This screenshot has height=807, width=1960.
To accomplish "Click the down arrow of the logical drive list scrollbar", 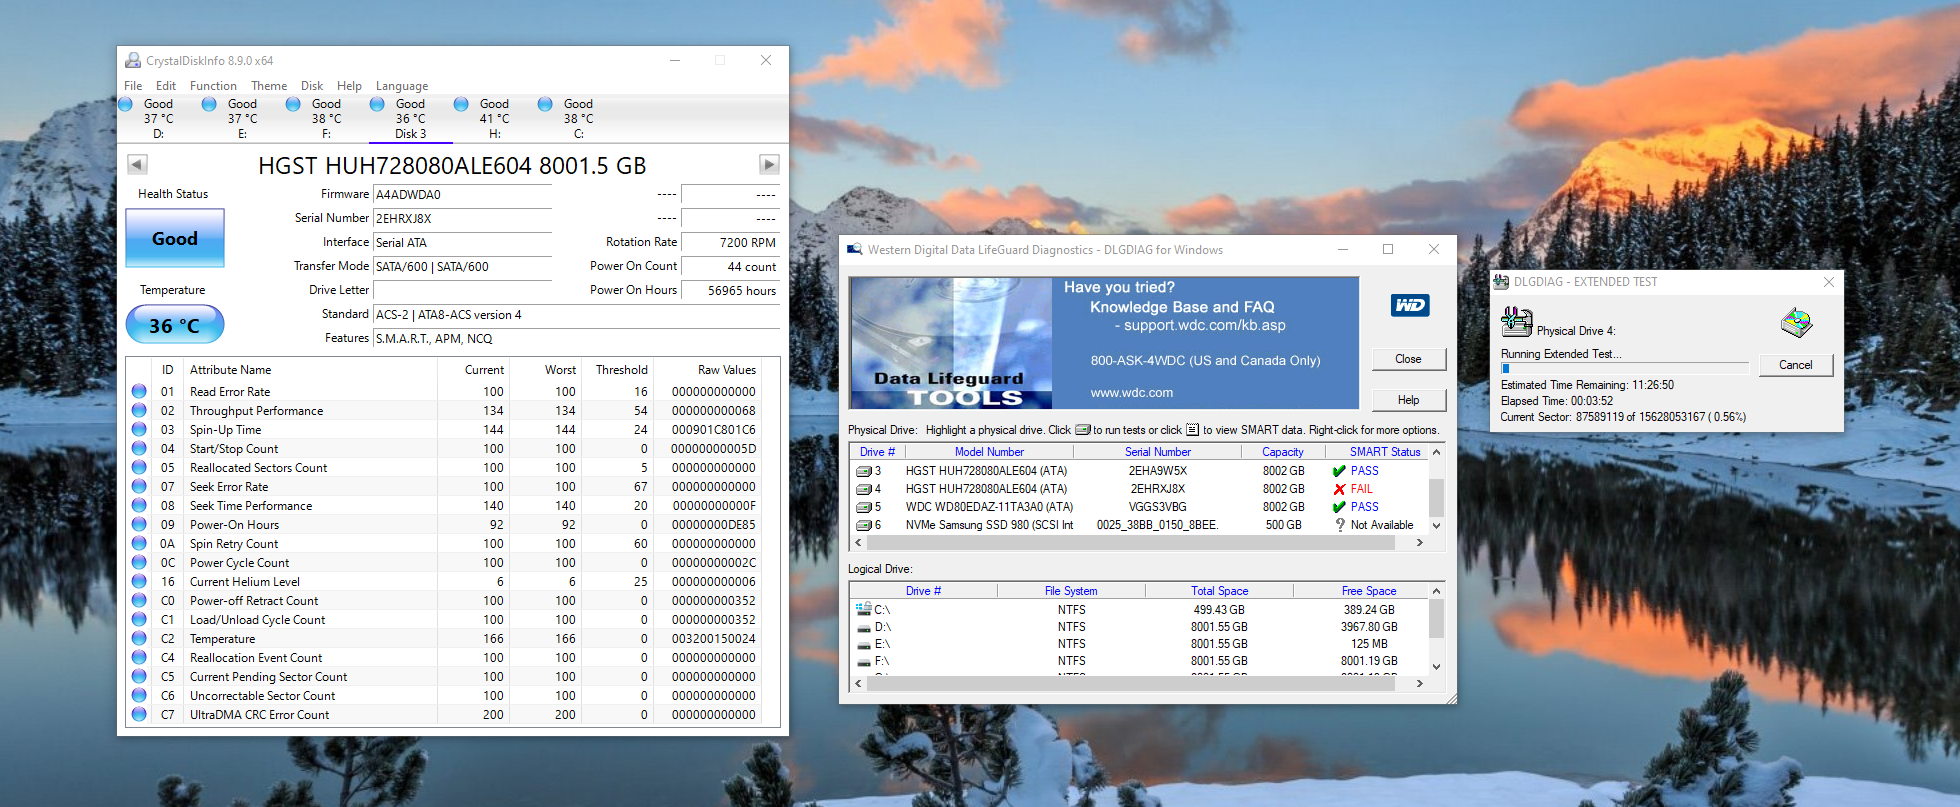I will [1436, 667].
